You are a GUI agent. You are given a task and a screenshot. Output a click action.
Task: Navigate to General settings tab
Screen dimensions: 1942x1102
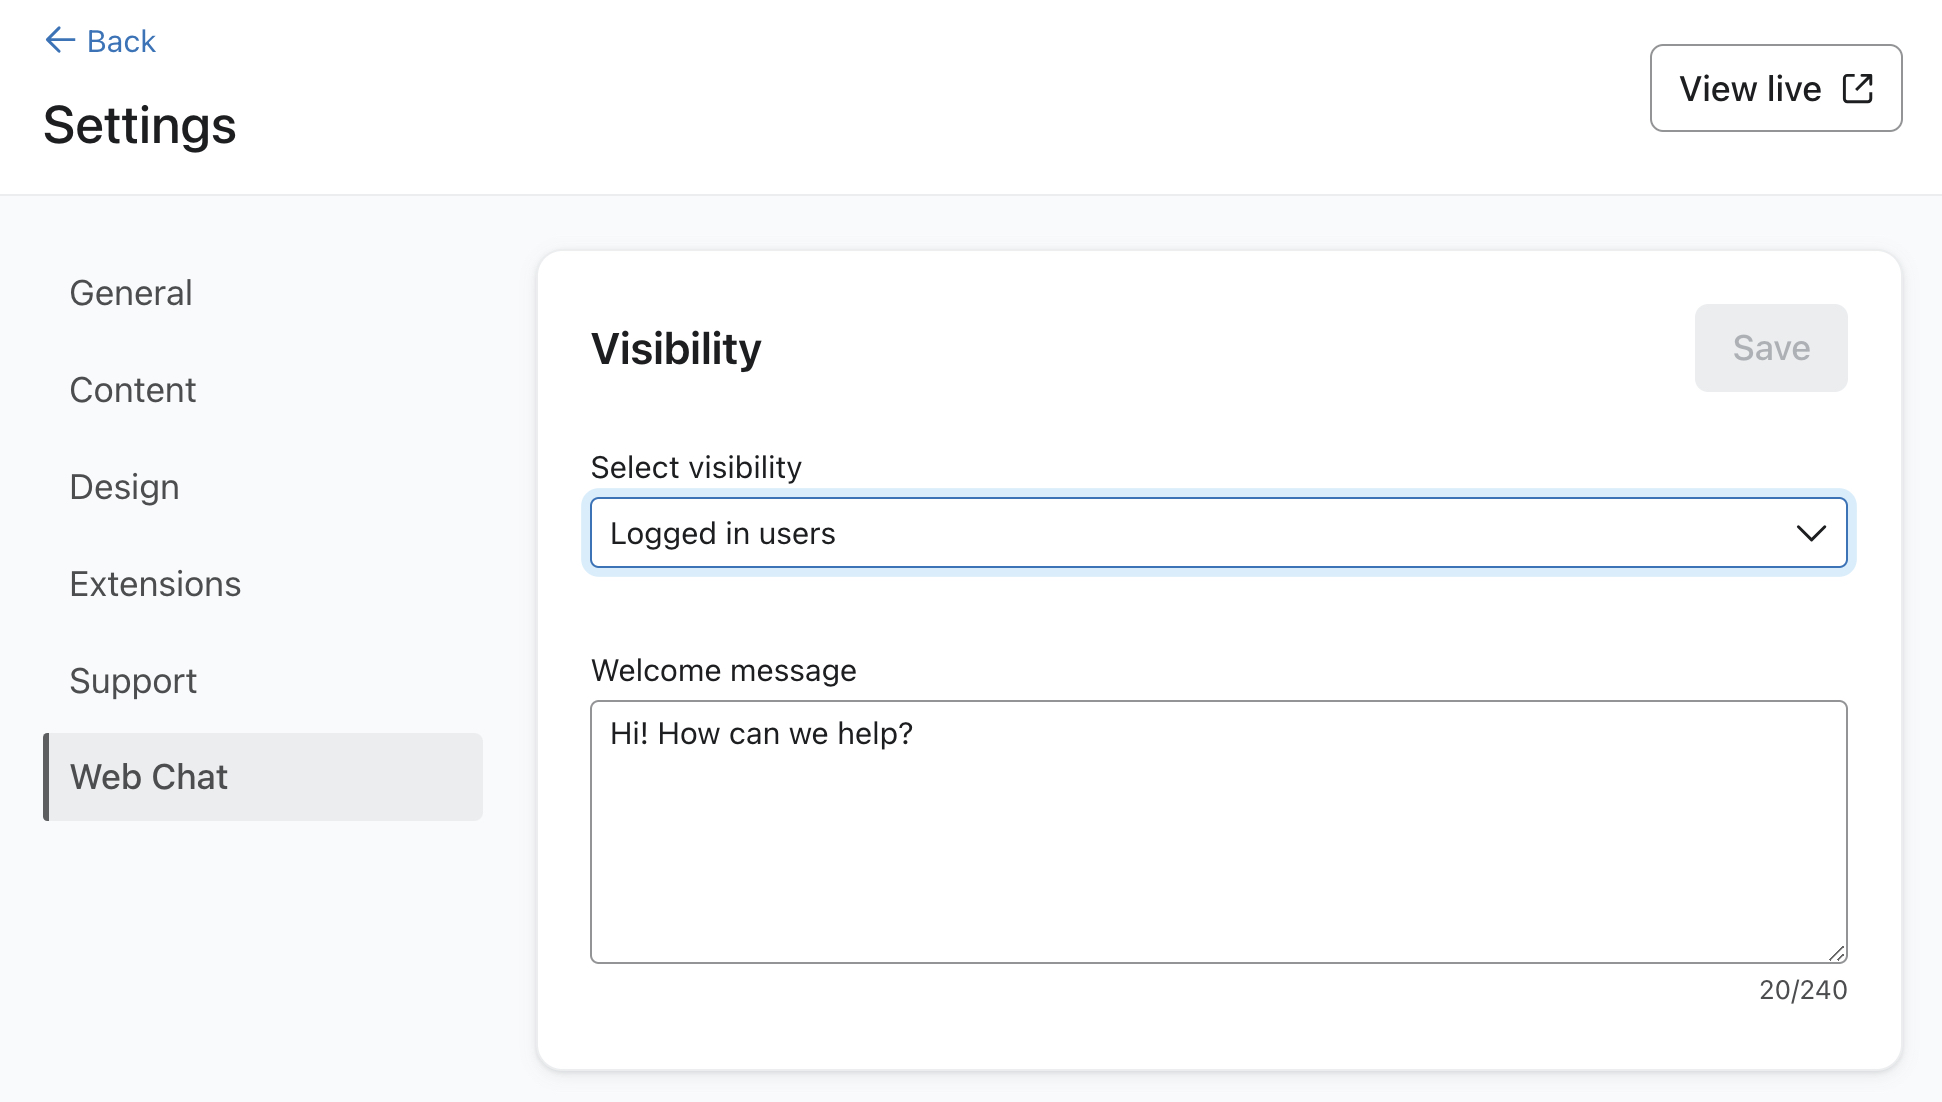tap(131, 292)
